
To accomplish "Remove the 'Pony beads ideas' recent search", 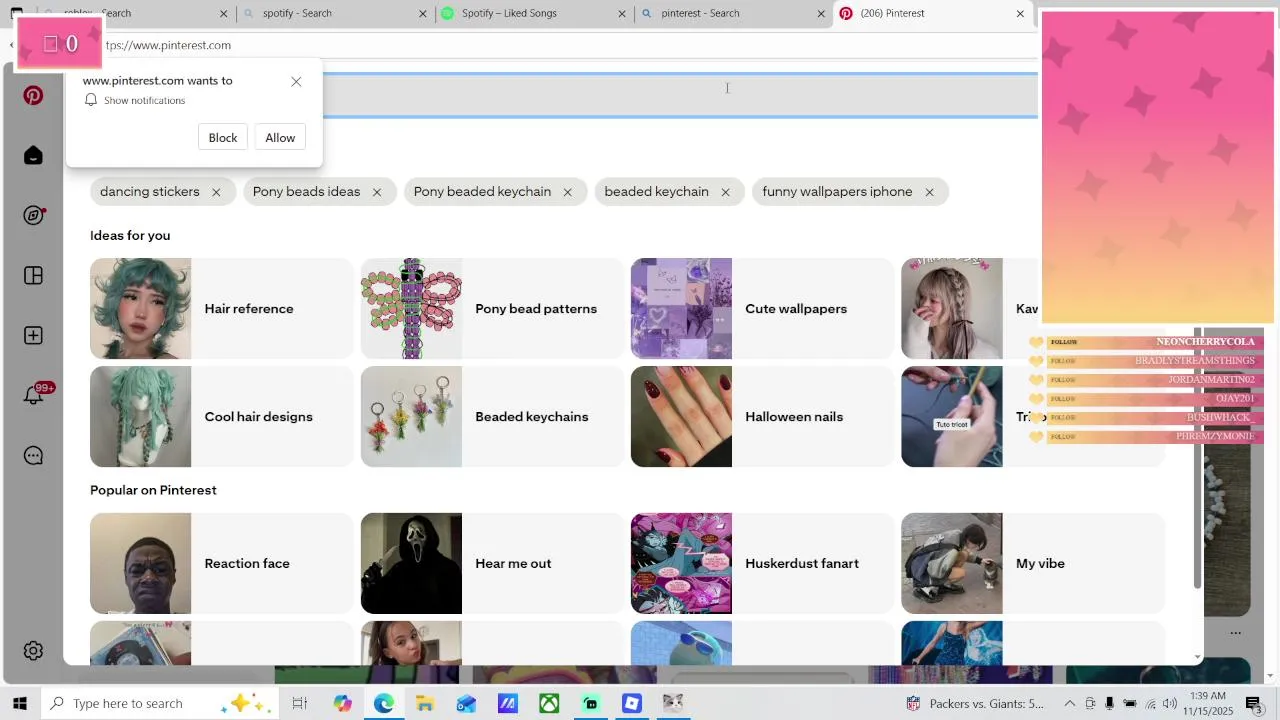I will 377,192.
